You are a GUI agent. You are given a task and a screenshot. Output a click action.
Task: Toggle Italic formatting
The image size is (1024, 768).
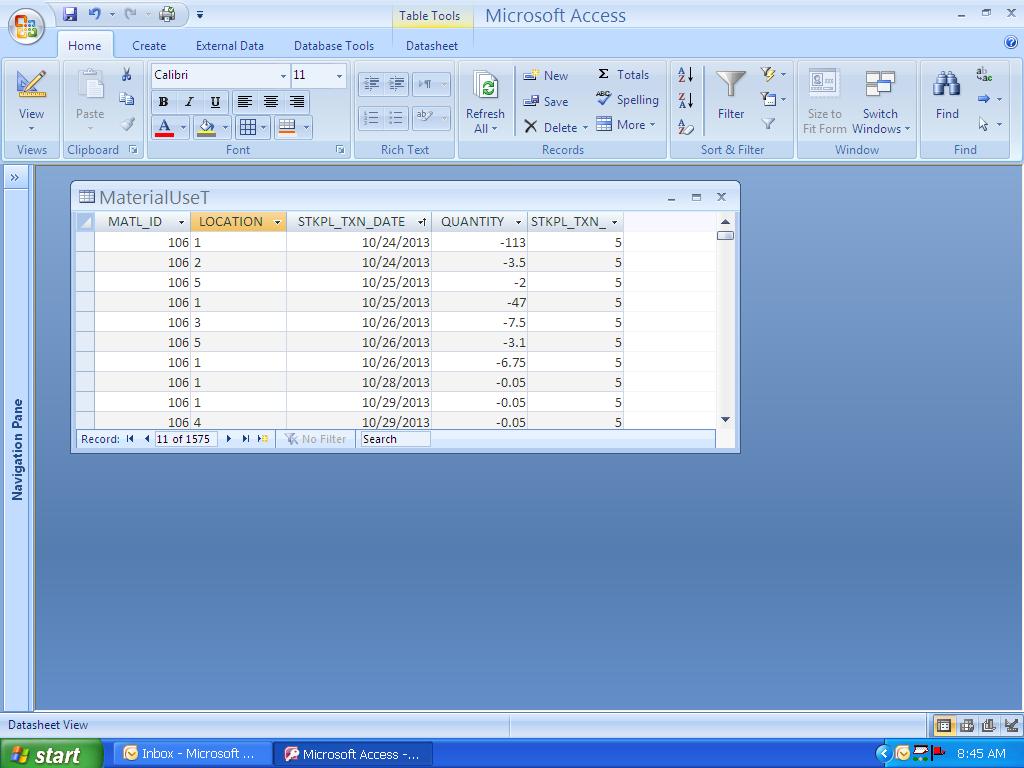click(x=189, y=102)
